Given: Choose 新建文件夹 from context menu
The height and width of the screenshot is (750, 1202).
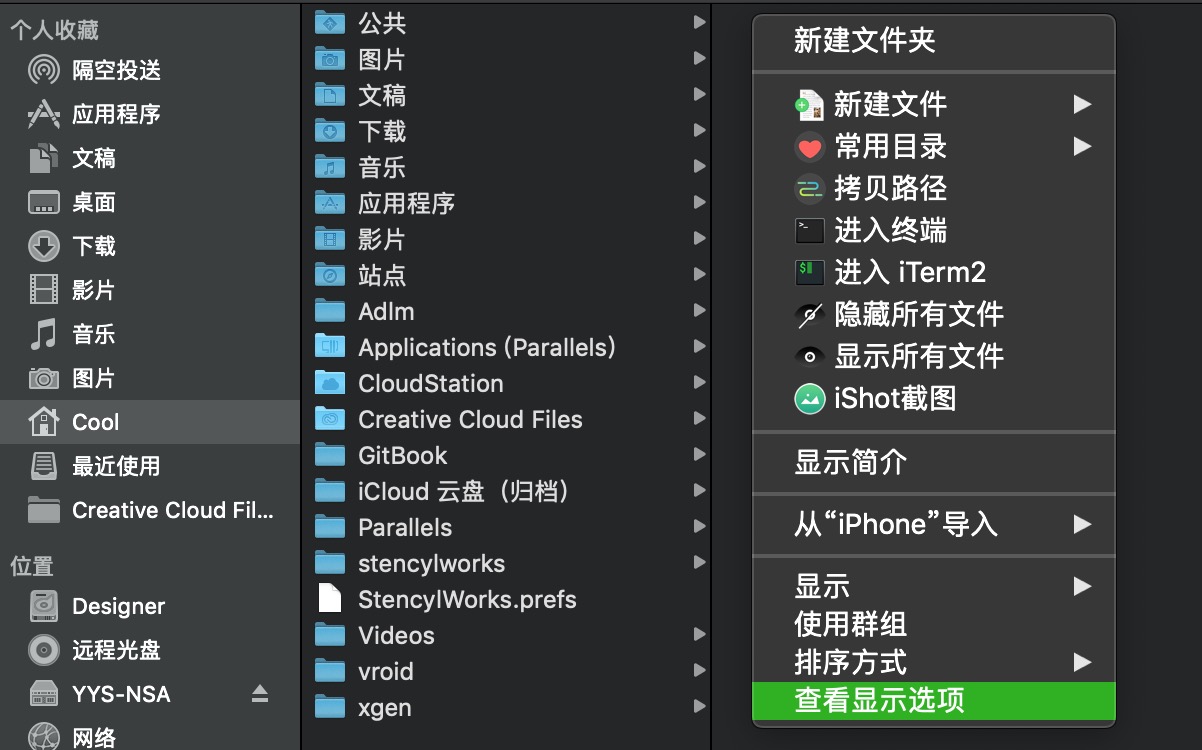Looking at the screenshot, I should (933, 41).
